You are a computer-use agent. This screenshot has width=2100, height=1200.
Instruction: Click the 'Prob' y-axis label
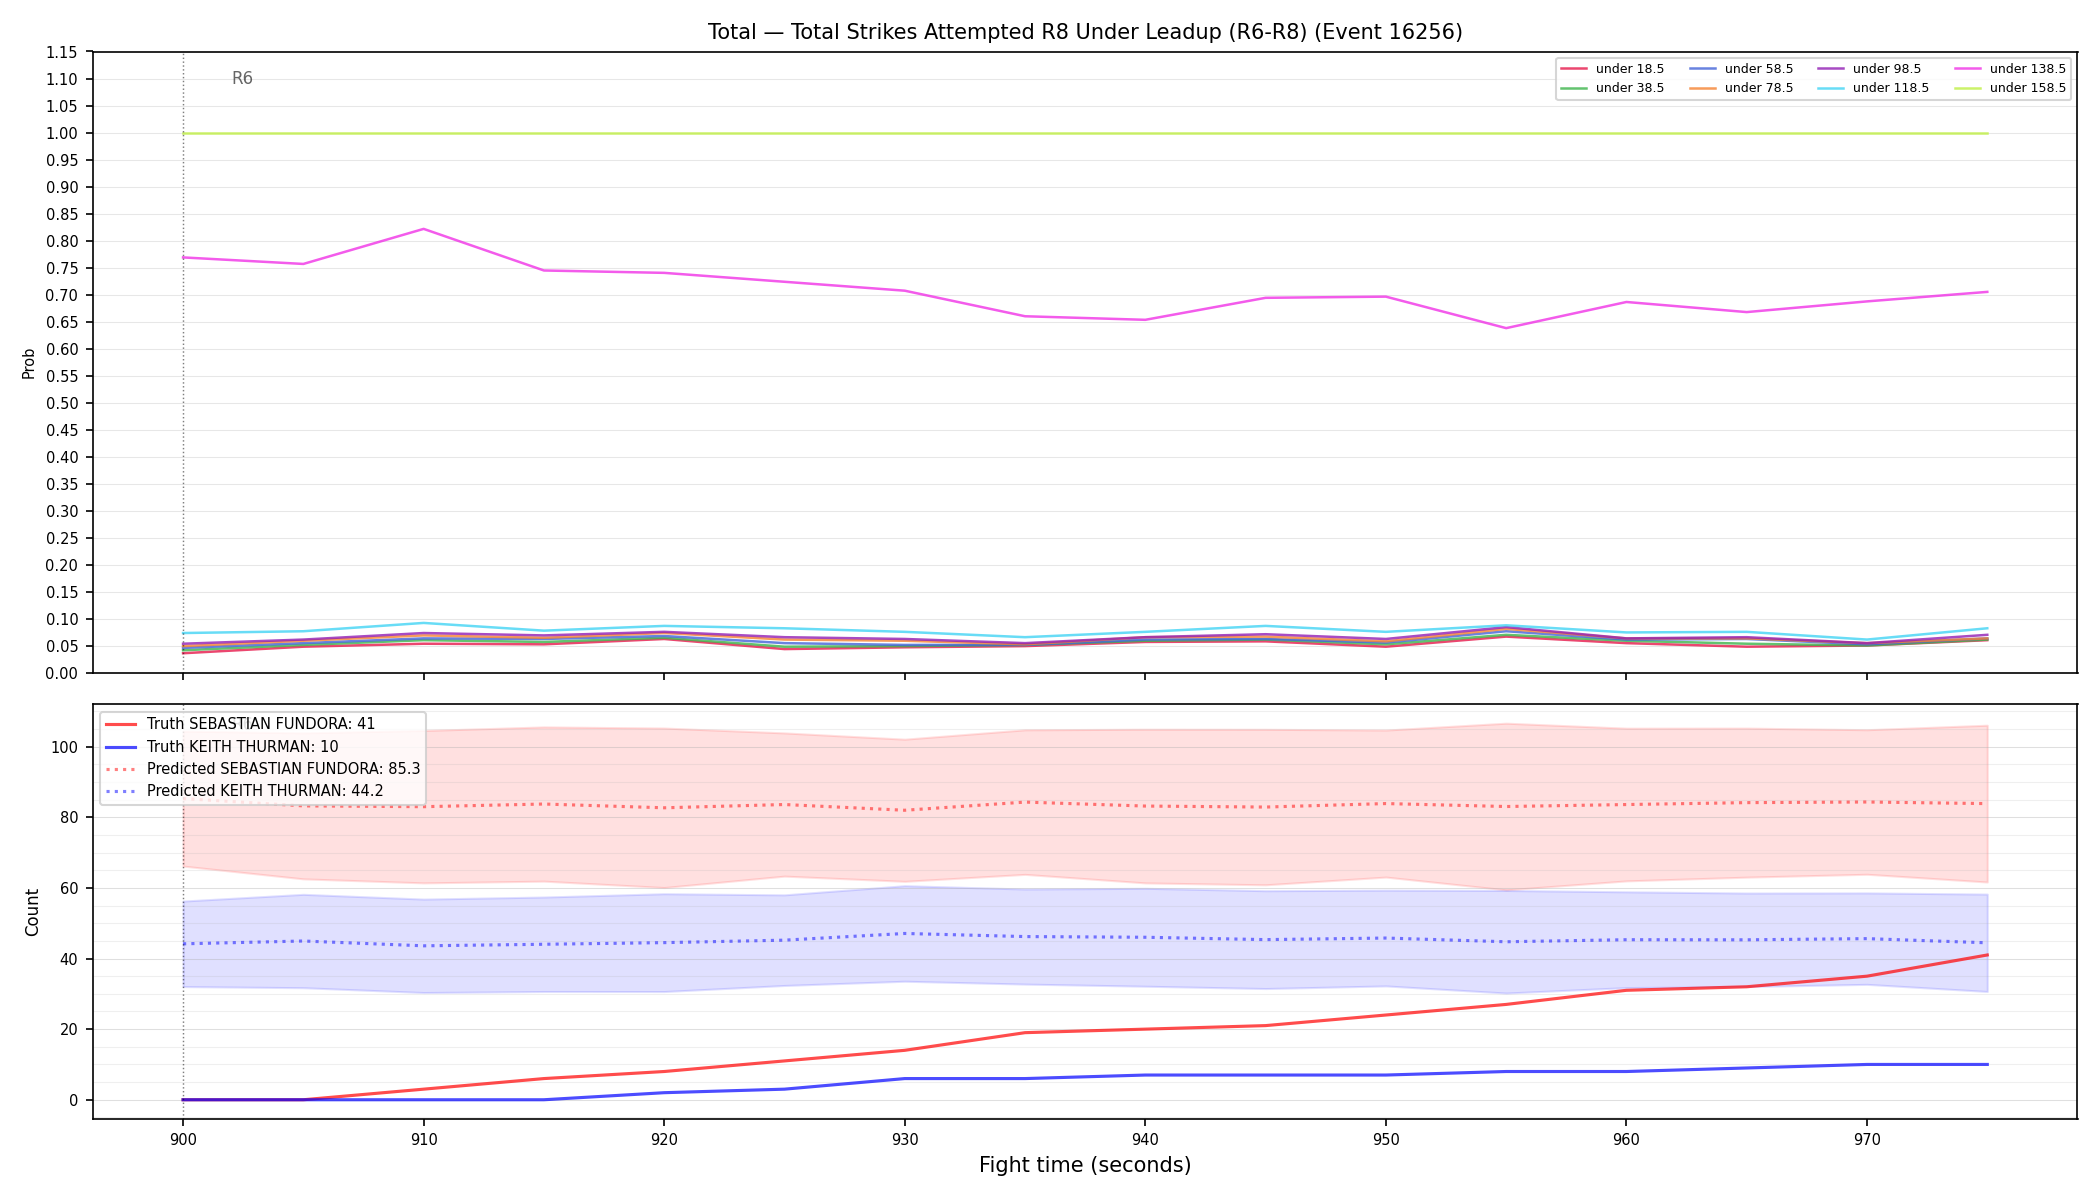pyautogui.click(x=29, y=363)
